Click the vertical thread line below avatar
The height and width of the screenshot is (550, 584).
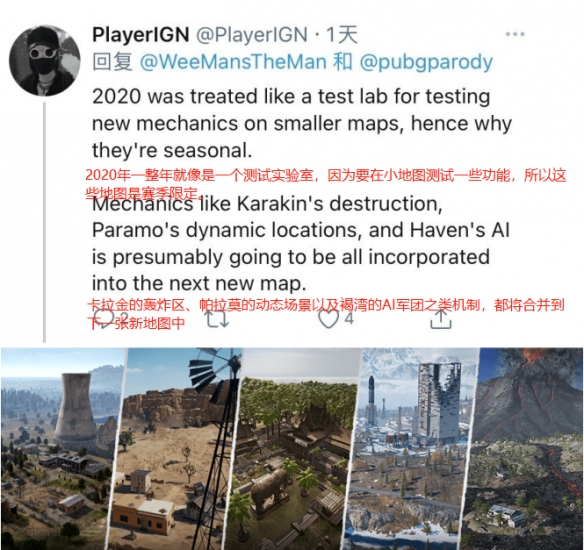(x=44, y=222)
